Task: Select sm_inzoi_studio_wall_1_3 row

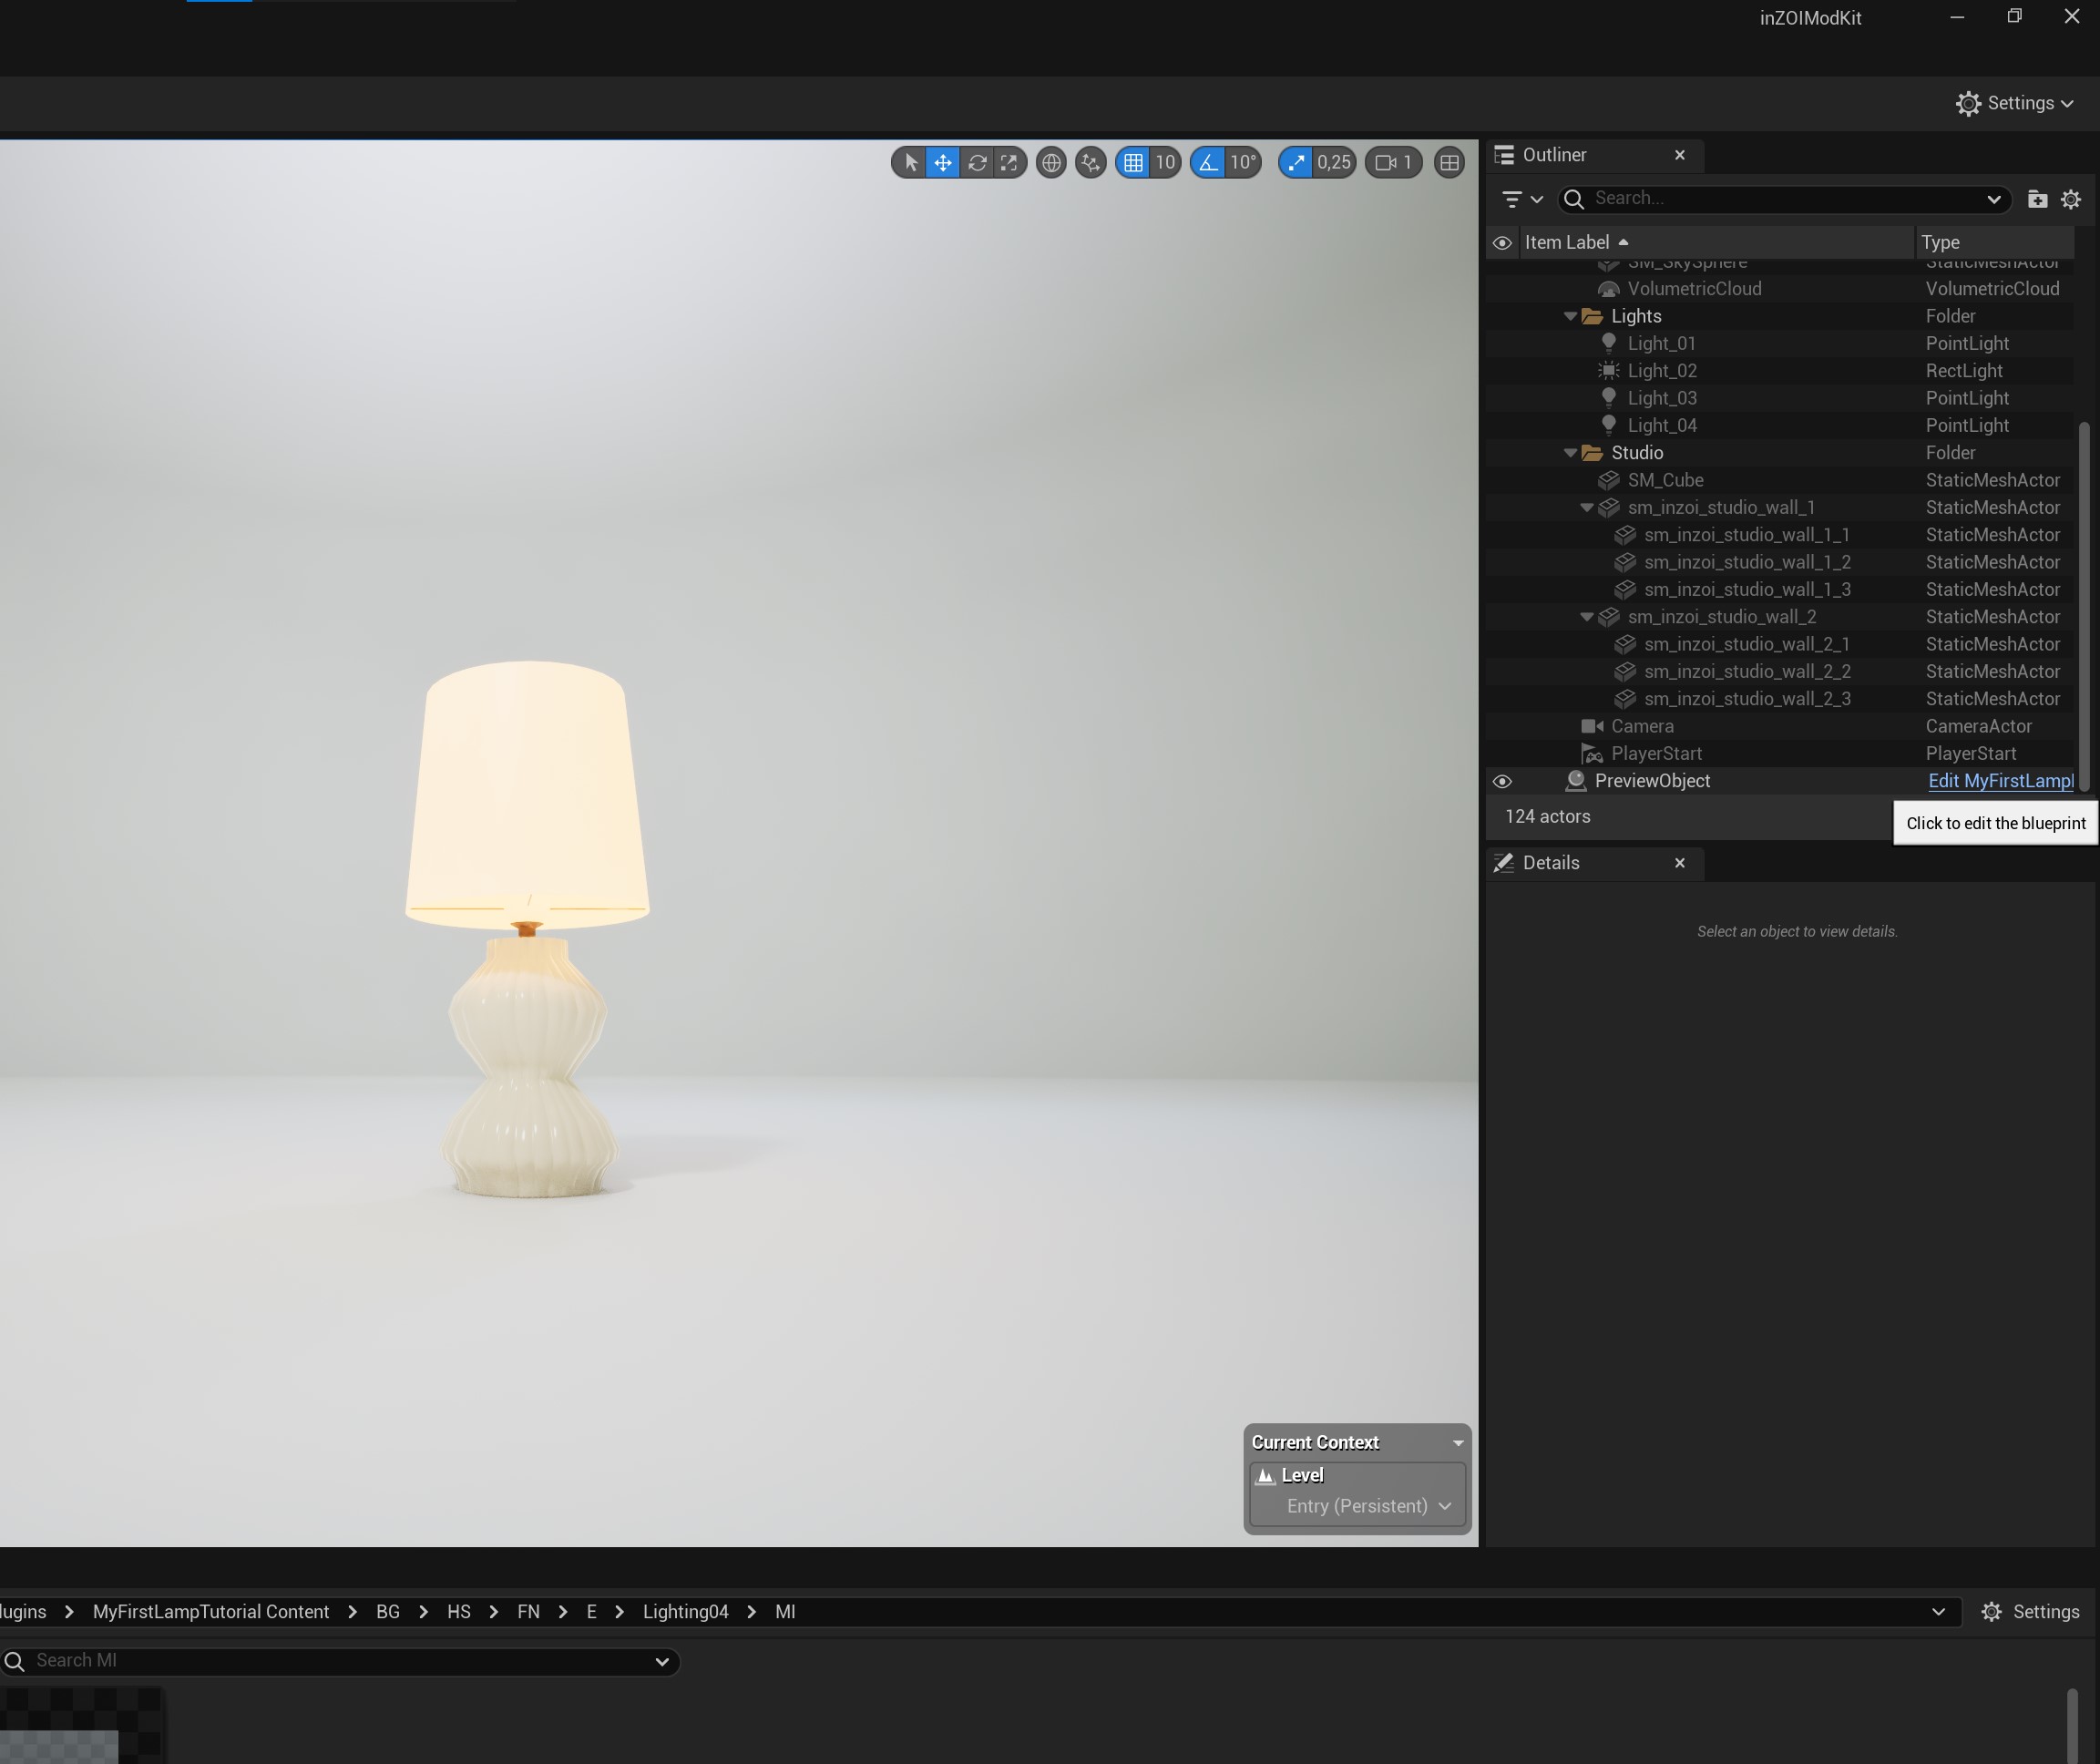Action: point(1780,589)
